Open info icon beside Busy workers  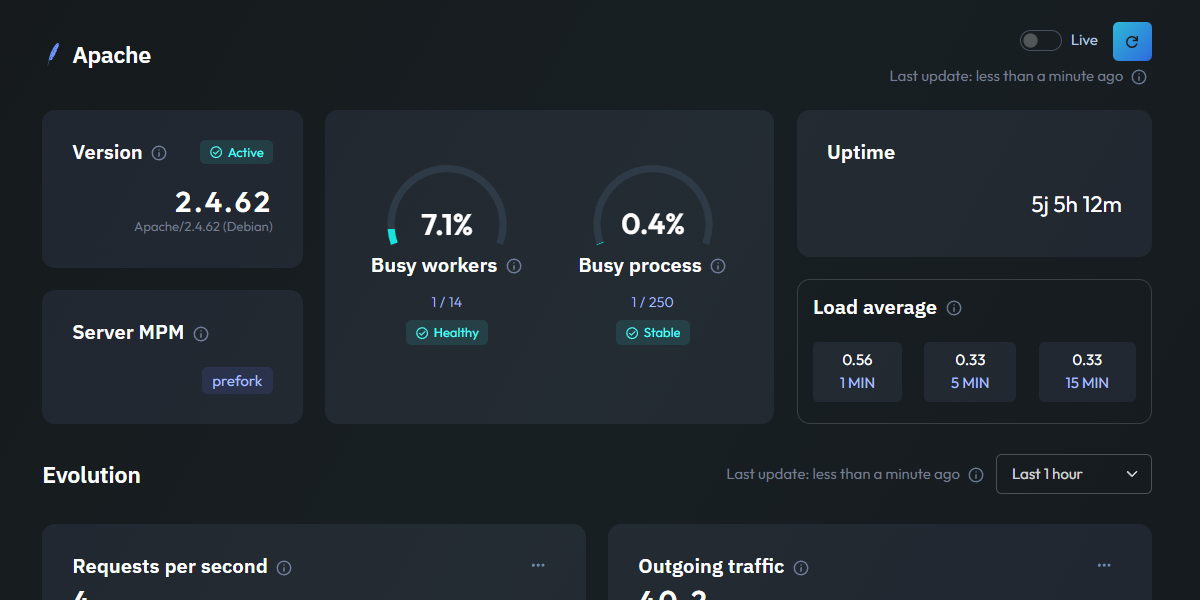point(514,266)
